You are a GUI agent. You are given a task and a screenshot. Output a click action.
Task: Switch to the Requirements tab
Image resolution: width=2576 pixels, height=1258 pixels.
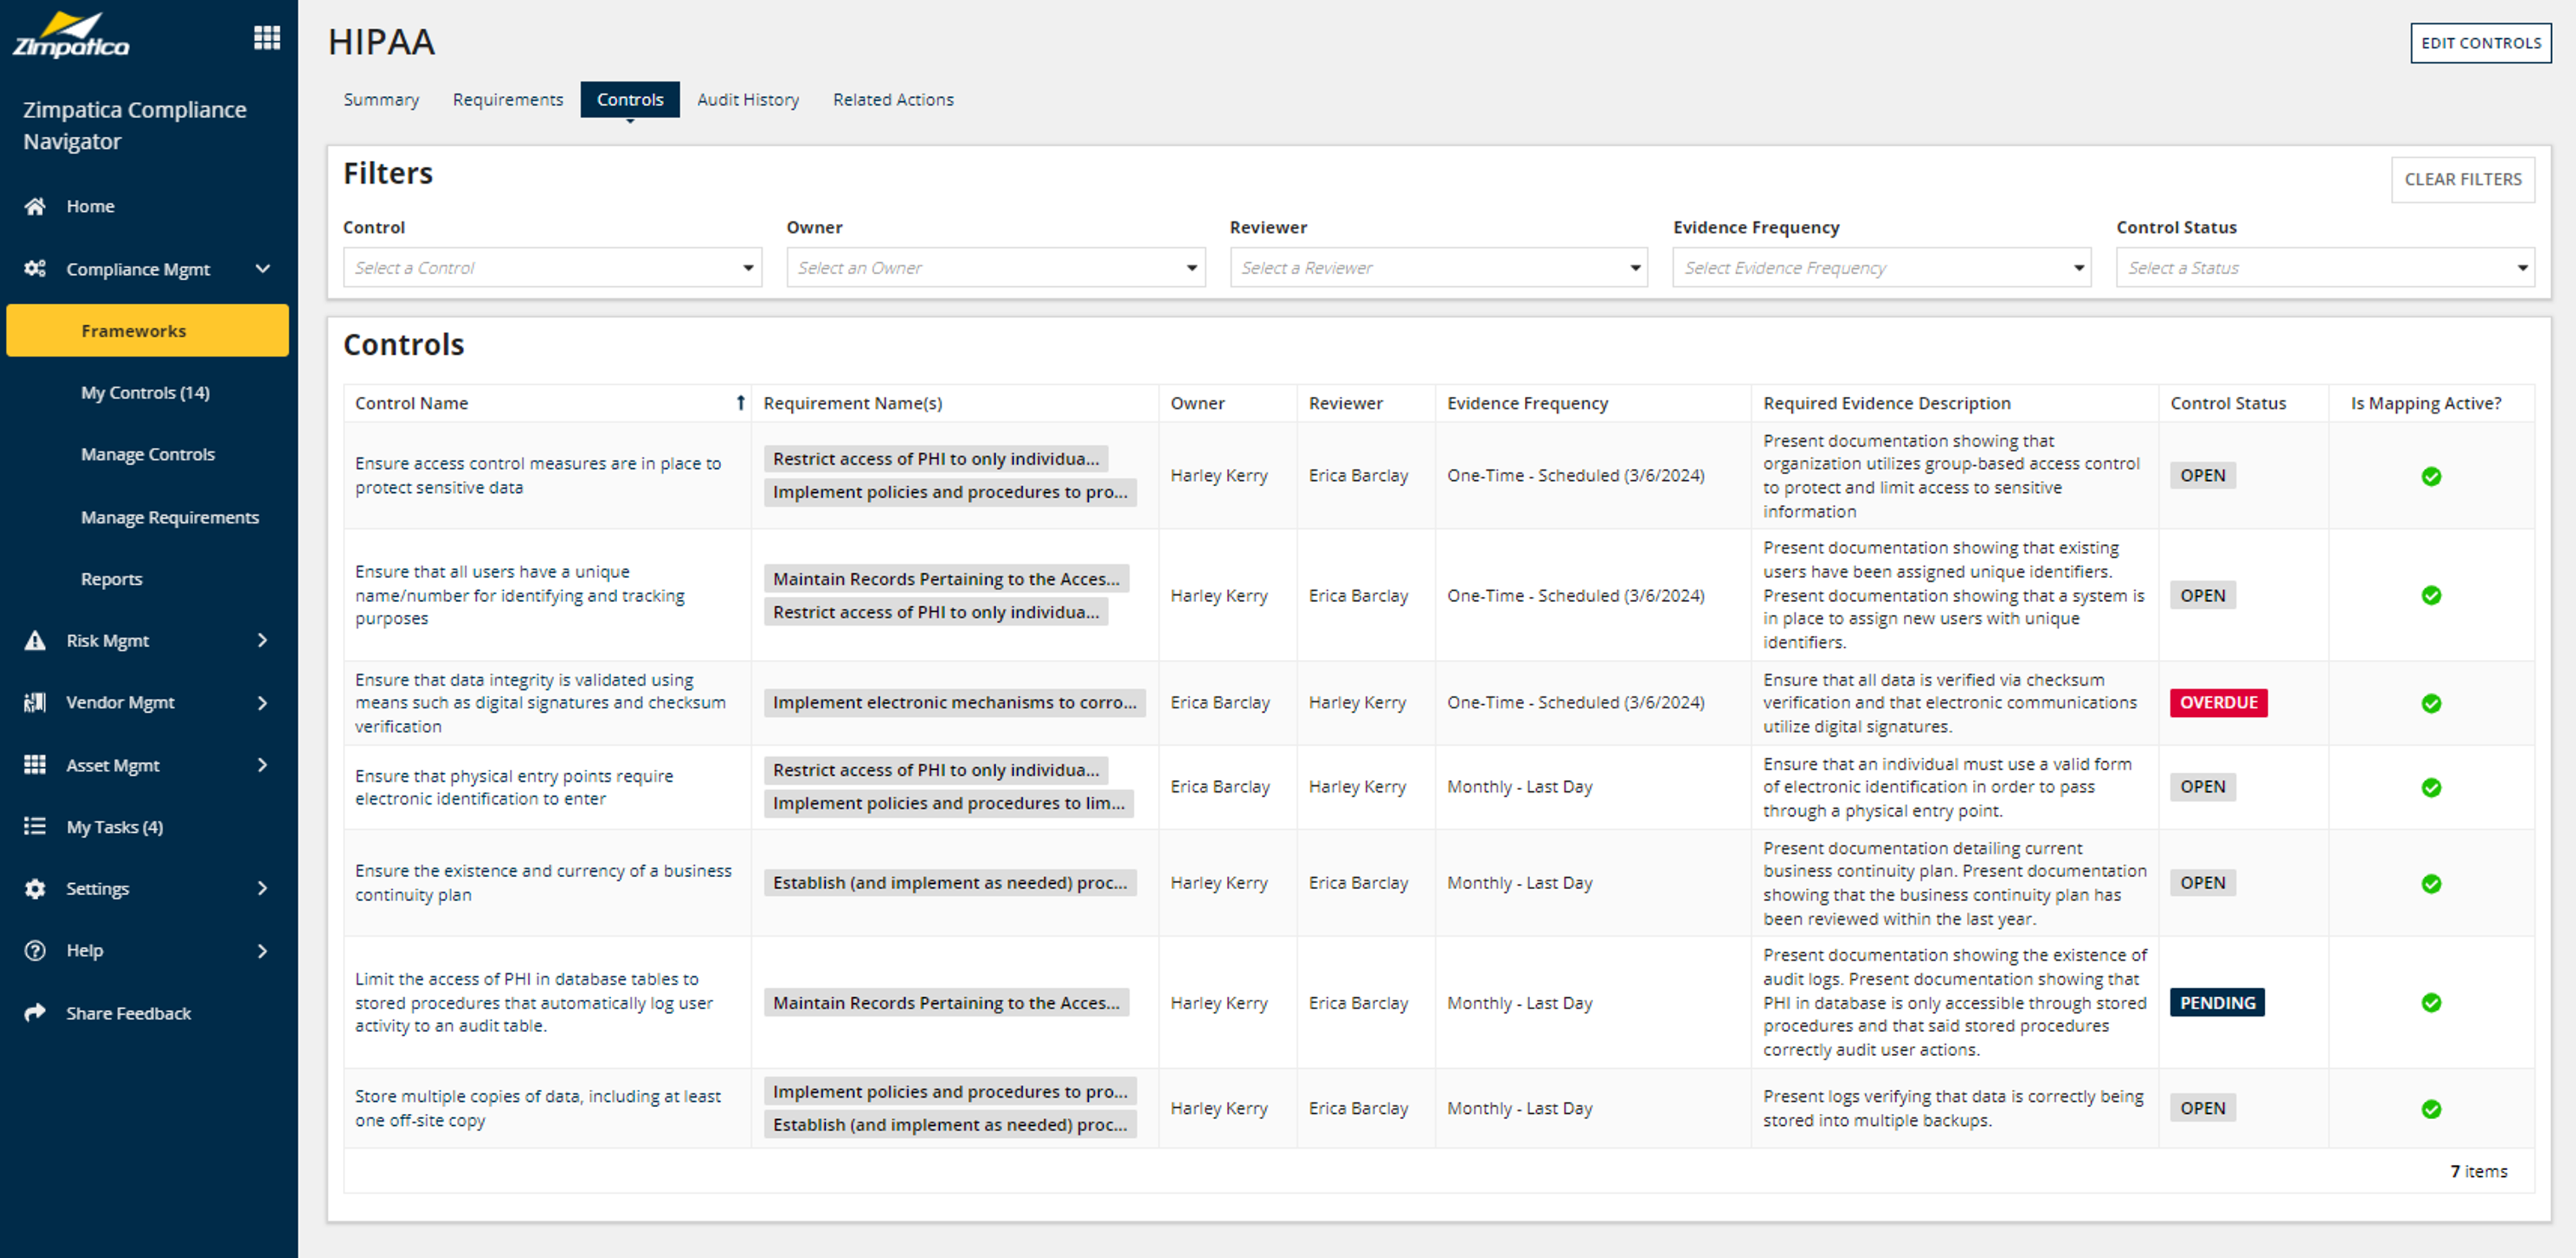(x=507, y=99)
